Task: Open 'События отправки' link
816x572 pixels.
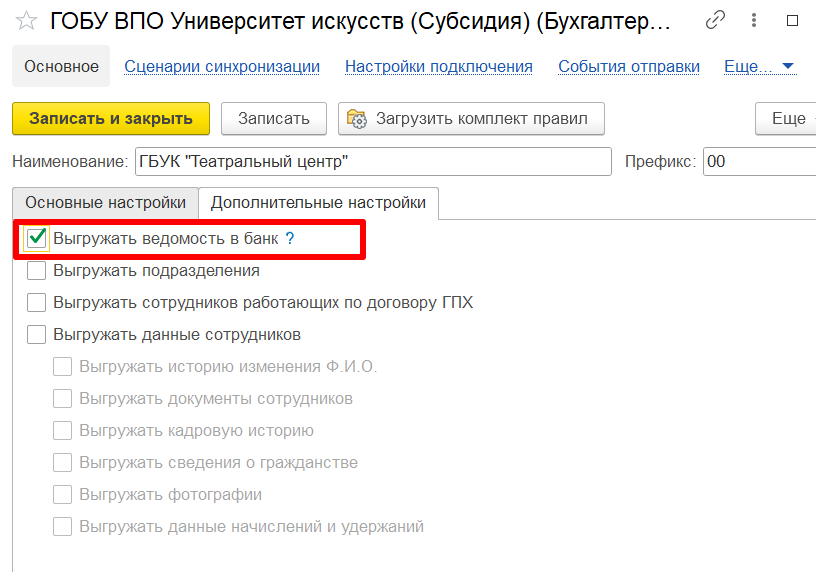Action: pyautogui.click(x=628, y=67)
